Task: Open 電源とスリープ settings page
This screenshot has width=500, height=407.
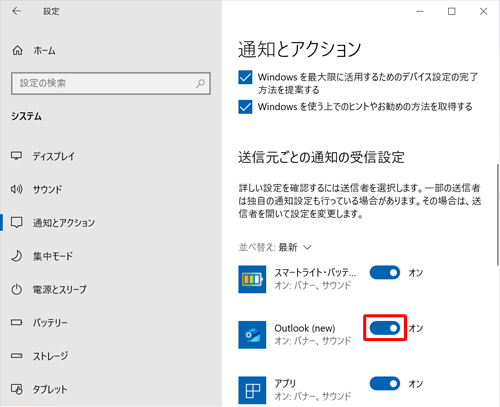Action: pos(111,289)
